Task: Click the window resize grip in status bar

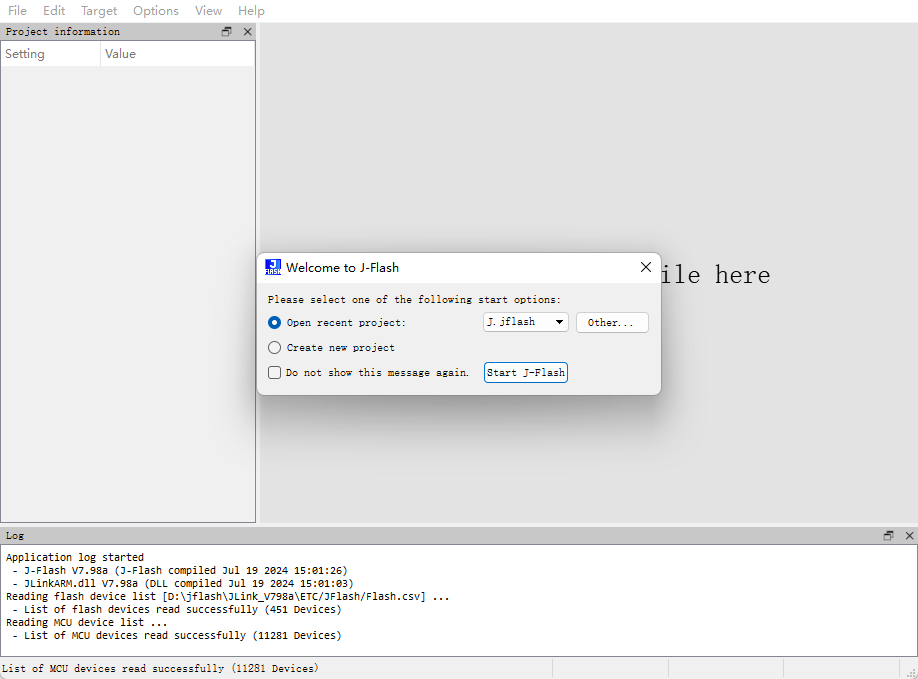Action: (x=911, y=673)
